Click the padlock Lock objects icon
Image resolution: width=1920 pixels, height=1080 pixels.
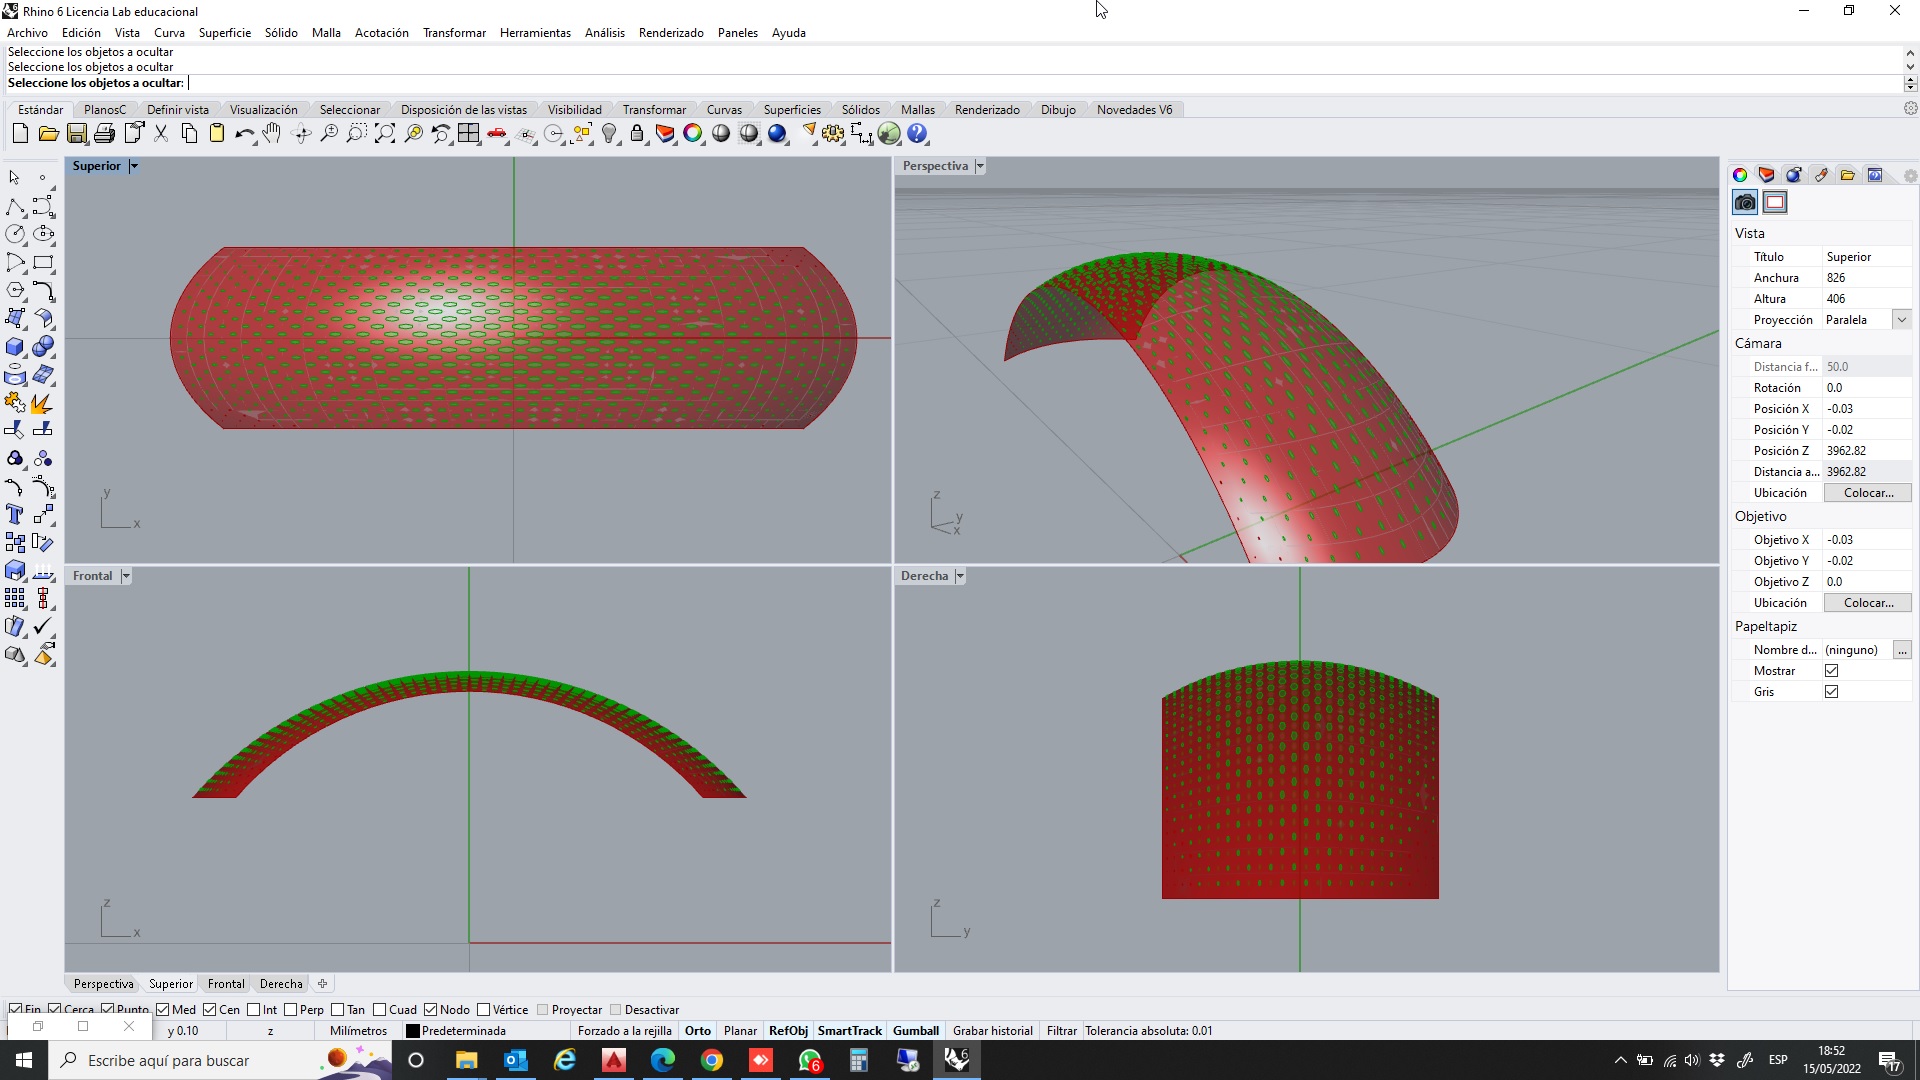click(637, 134)
